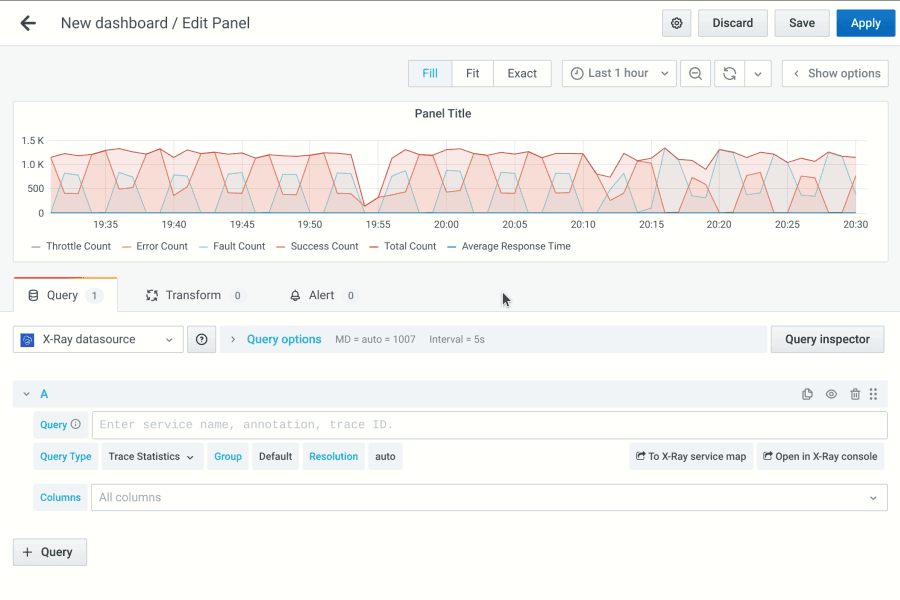Delete query A with the trash icon

click(x=855, y=394)
